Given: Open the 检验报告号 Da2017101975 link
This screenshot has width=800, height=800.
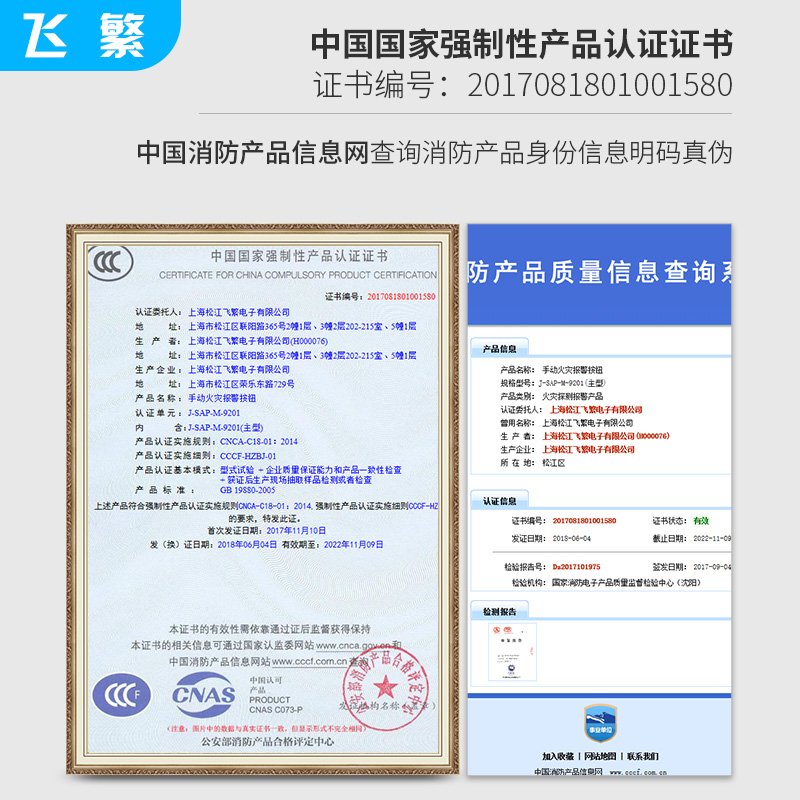Looking at the screenshot, I should pos(577,567).
